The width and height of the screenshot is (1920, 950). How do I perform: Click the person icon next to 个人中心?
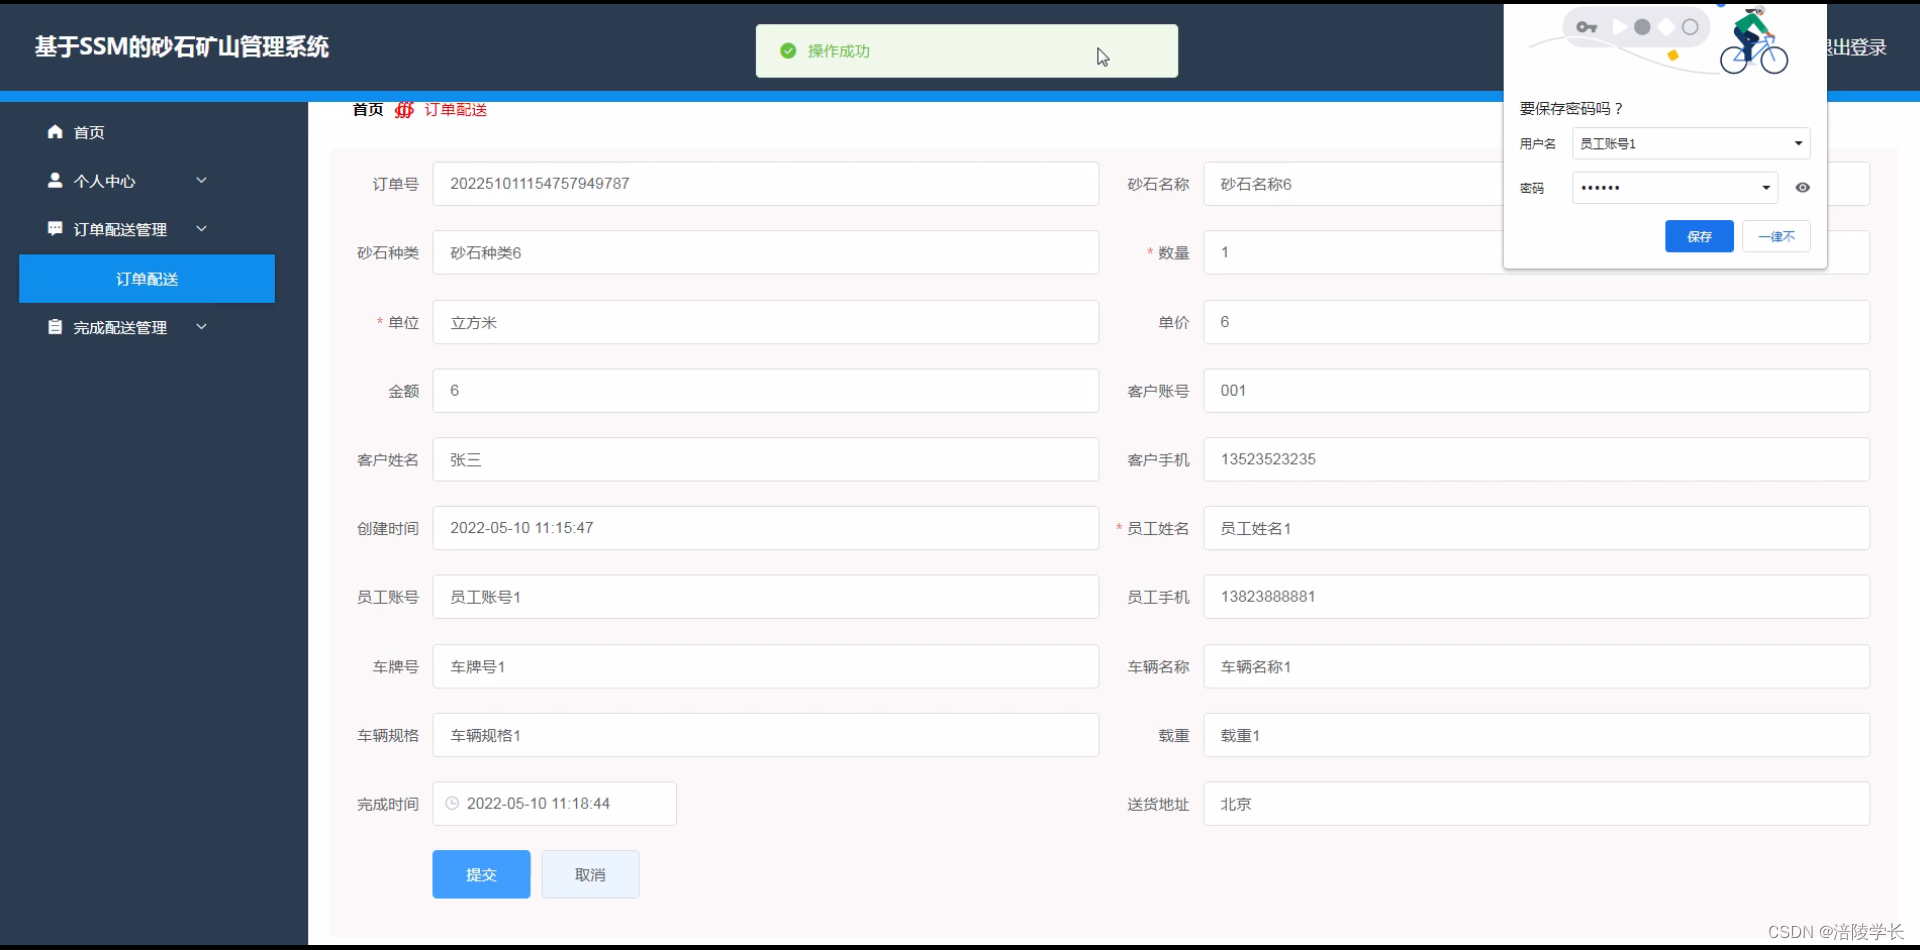tap(54, 180)
